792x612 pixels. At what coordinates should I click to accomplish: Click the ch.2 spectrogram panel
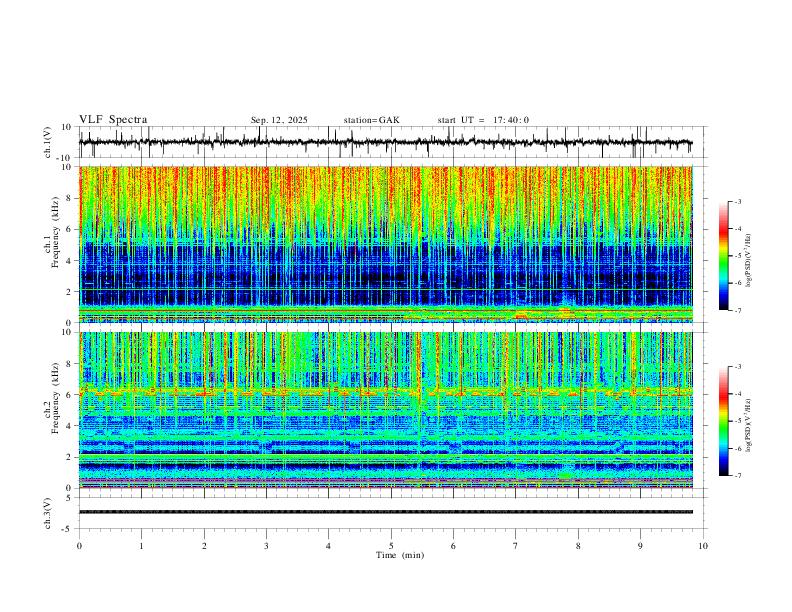click(x=386, y=410)
